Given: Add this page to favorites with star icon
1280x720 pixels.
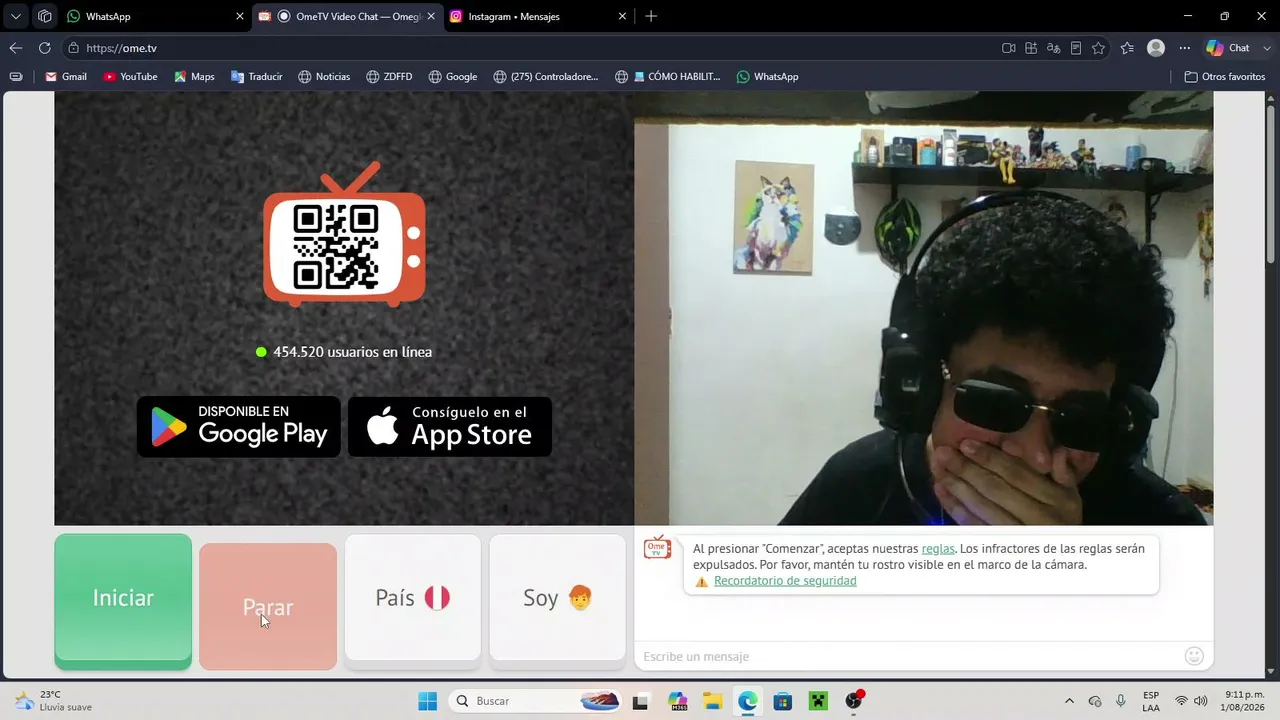Looking at the screenshot, I should pos(1098,48).
